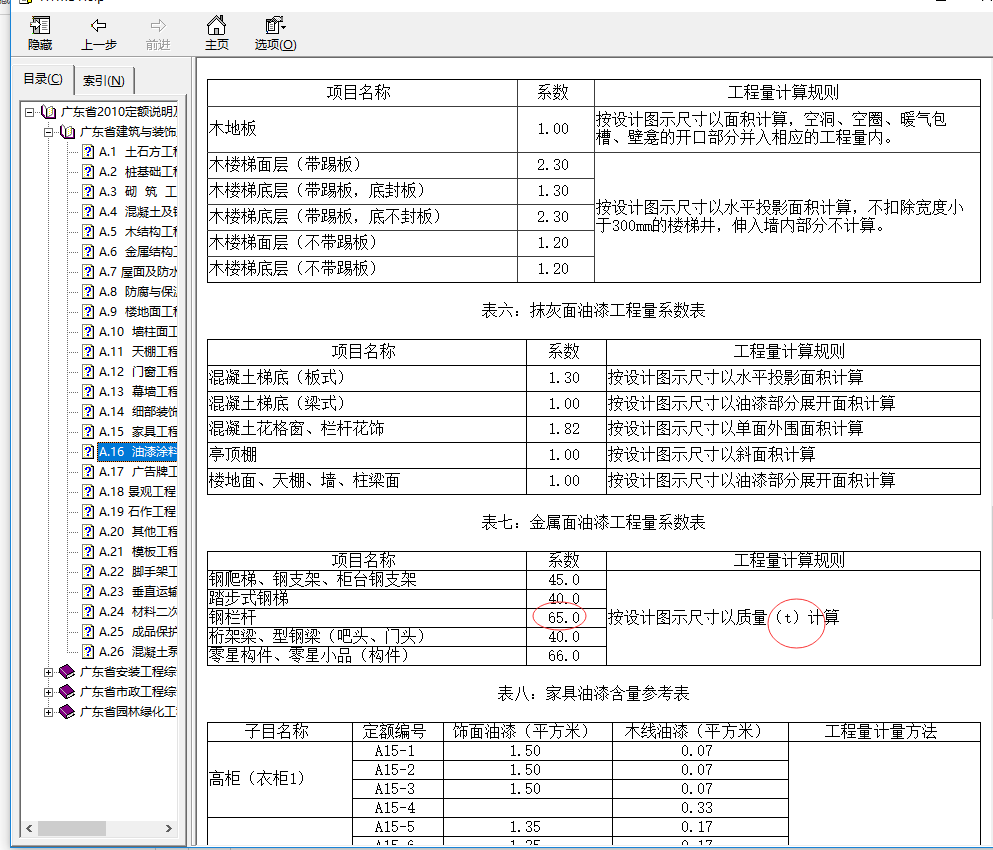Click left arrow of tree horizontal scrollbar
Screen dimensions: 993x850
(29, 828)
